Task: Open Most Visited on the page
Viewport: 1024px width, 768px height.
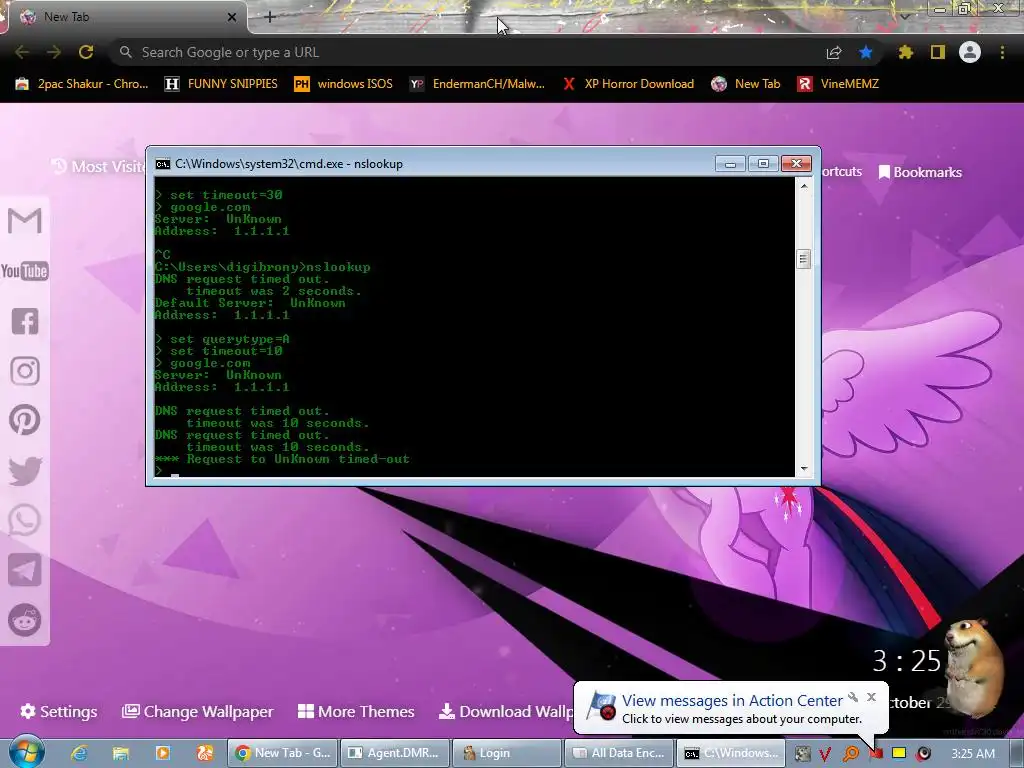Action: tap(99, 167)
